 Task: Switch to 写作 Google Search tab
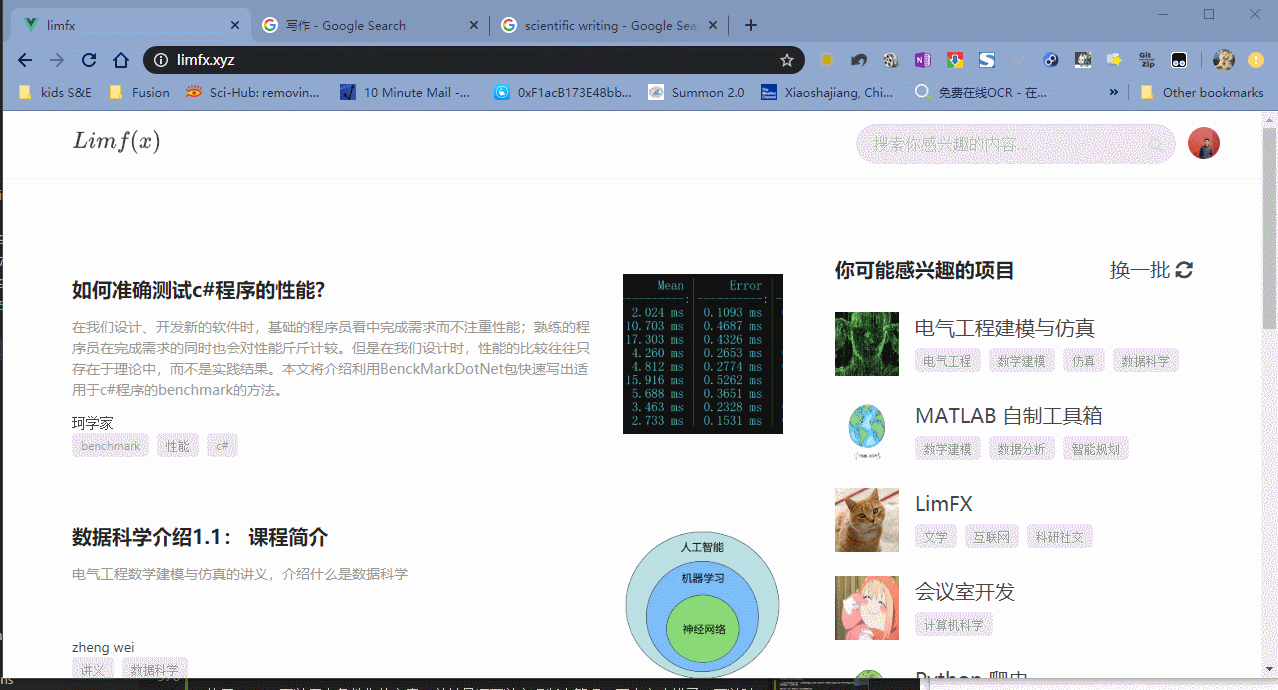click(370, 25)
